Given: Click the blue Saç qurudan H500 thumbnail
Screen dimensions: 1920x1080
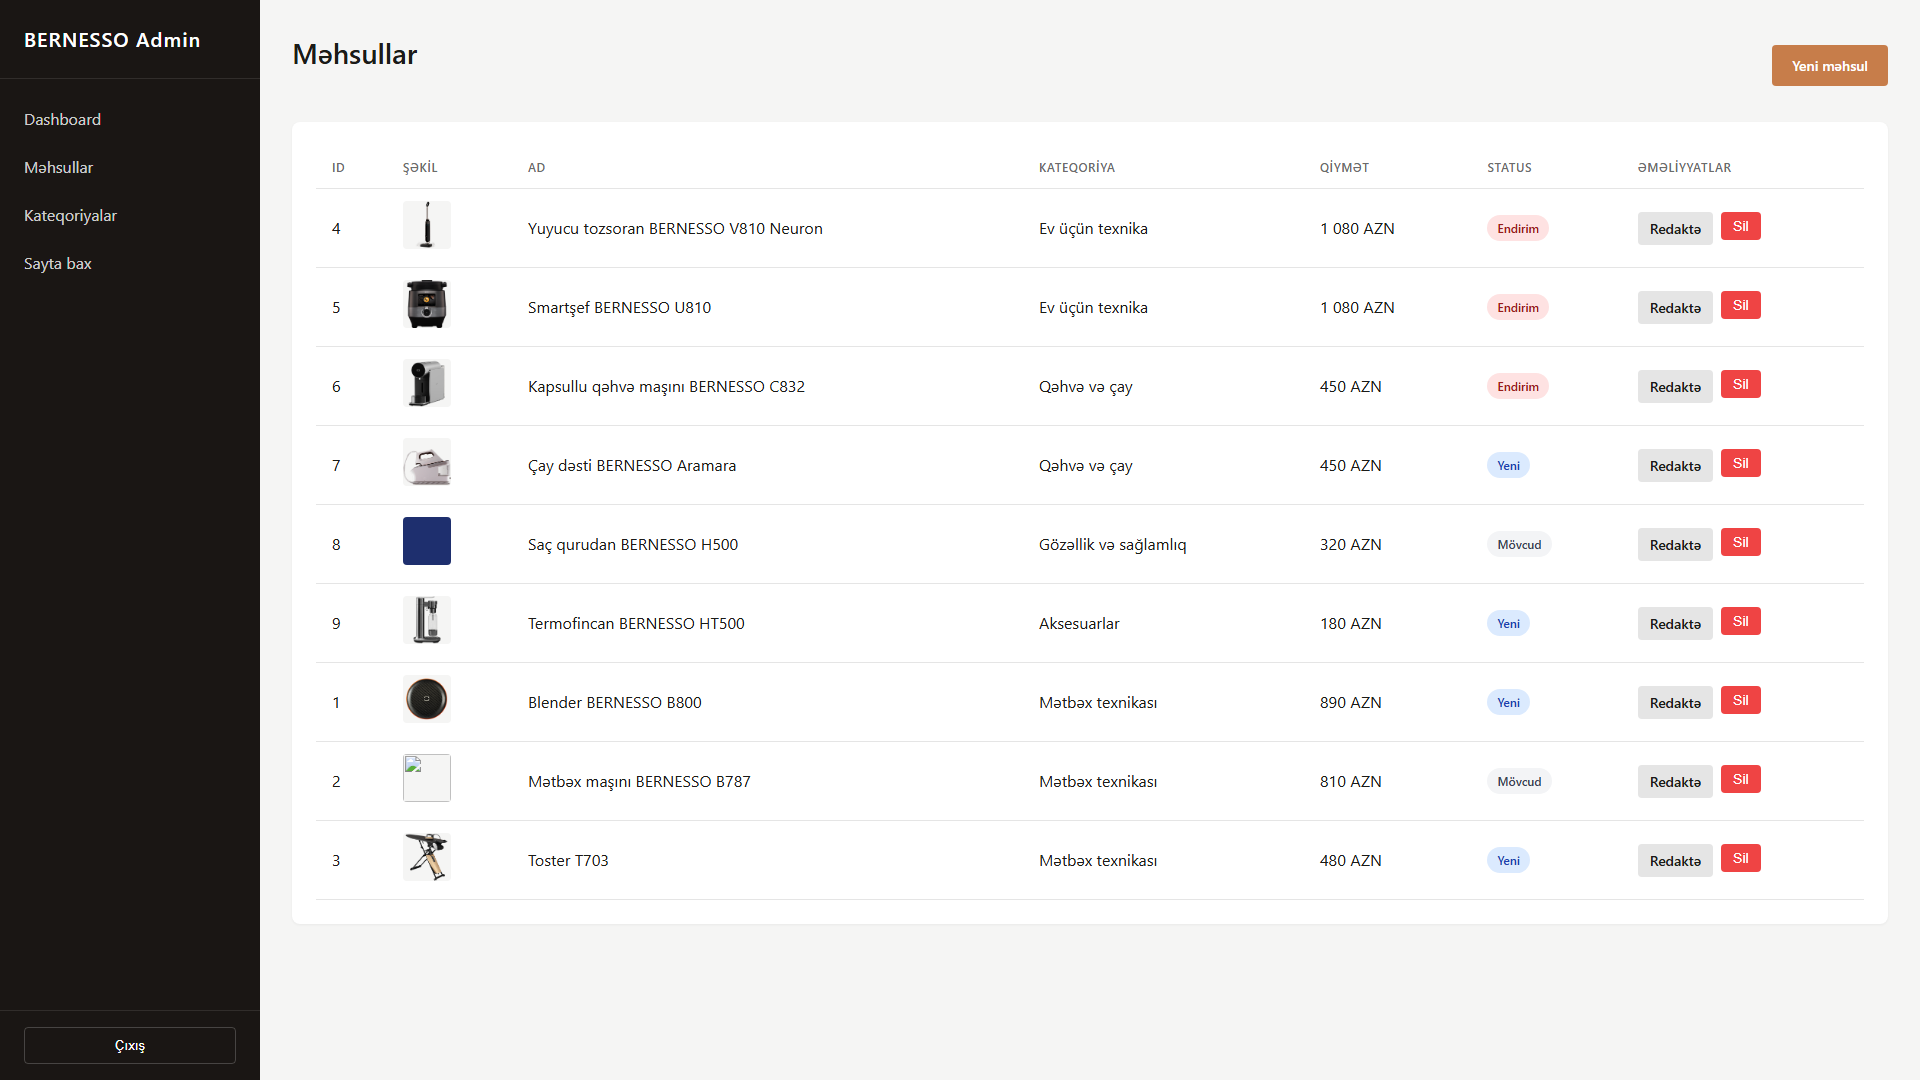Looking at the screenshot, I should pyautogui.click(x=427, y=541).
